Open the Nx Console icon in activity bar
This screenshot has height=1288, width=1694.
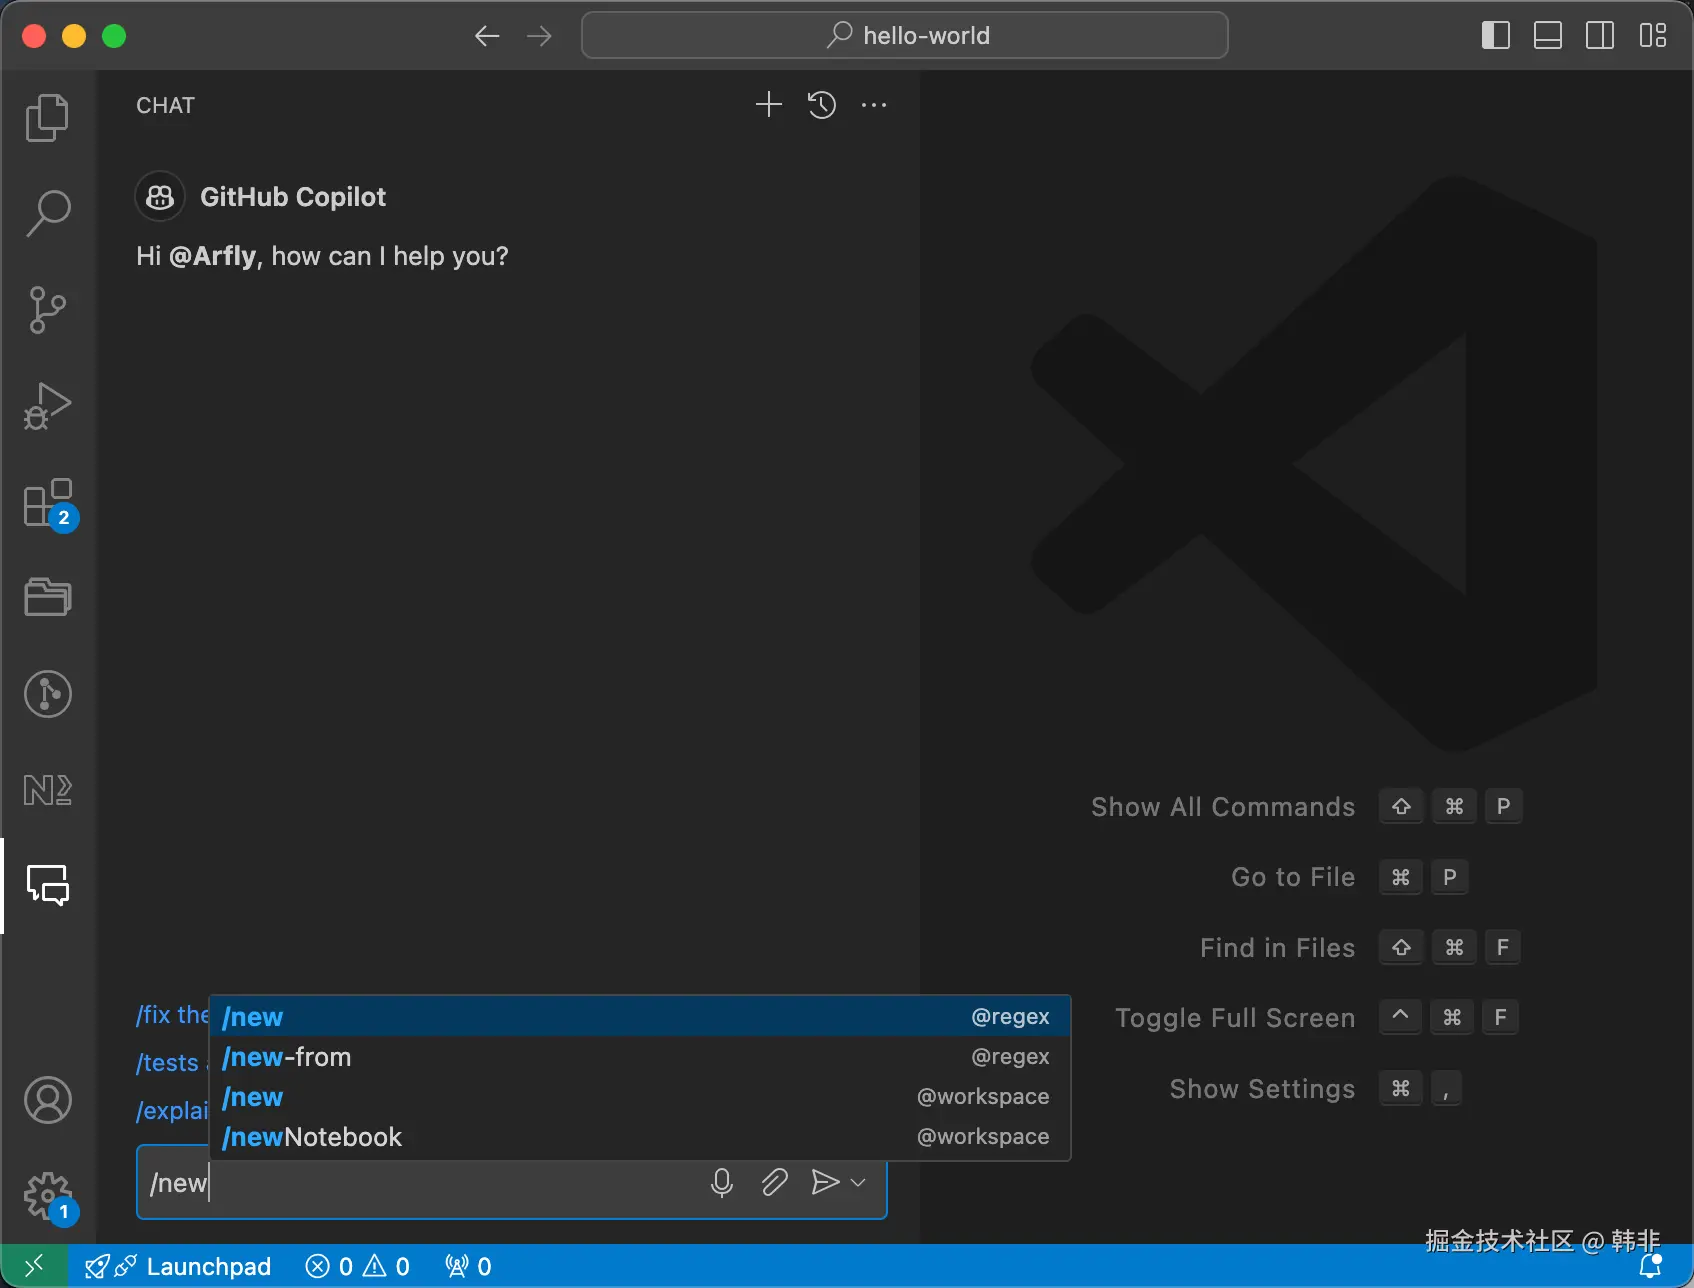47,790
